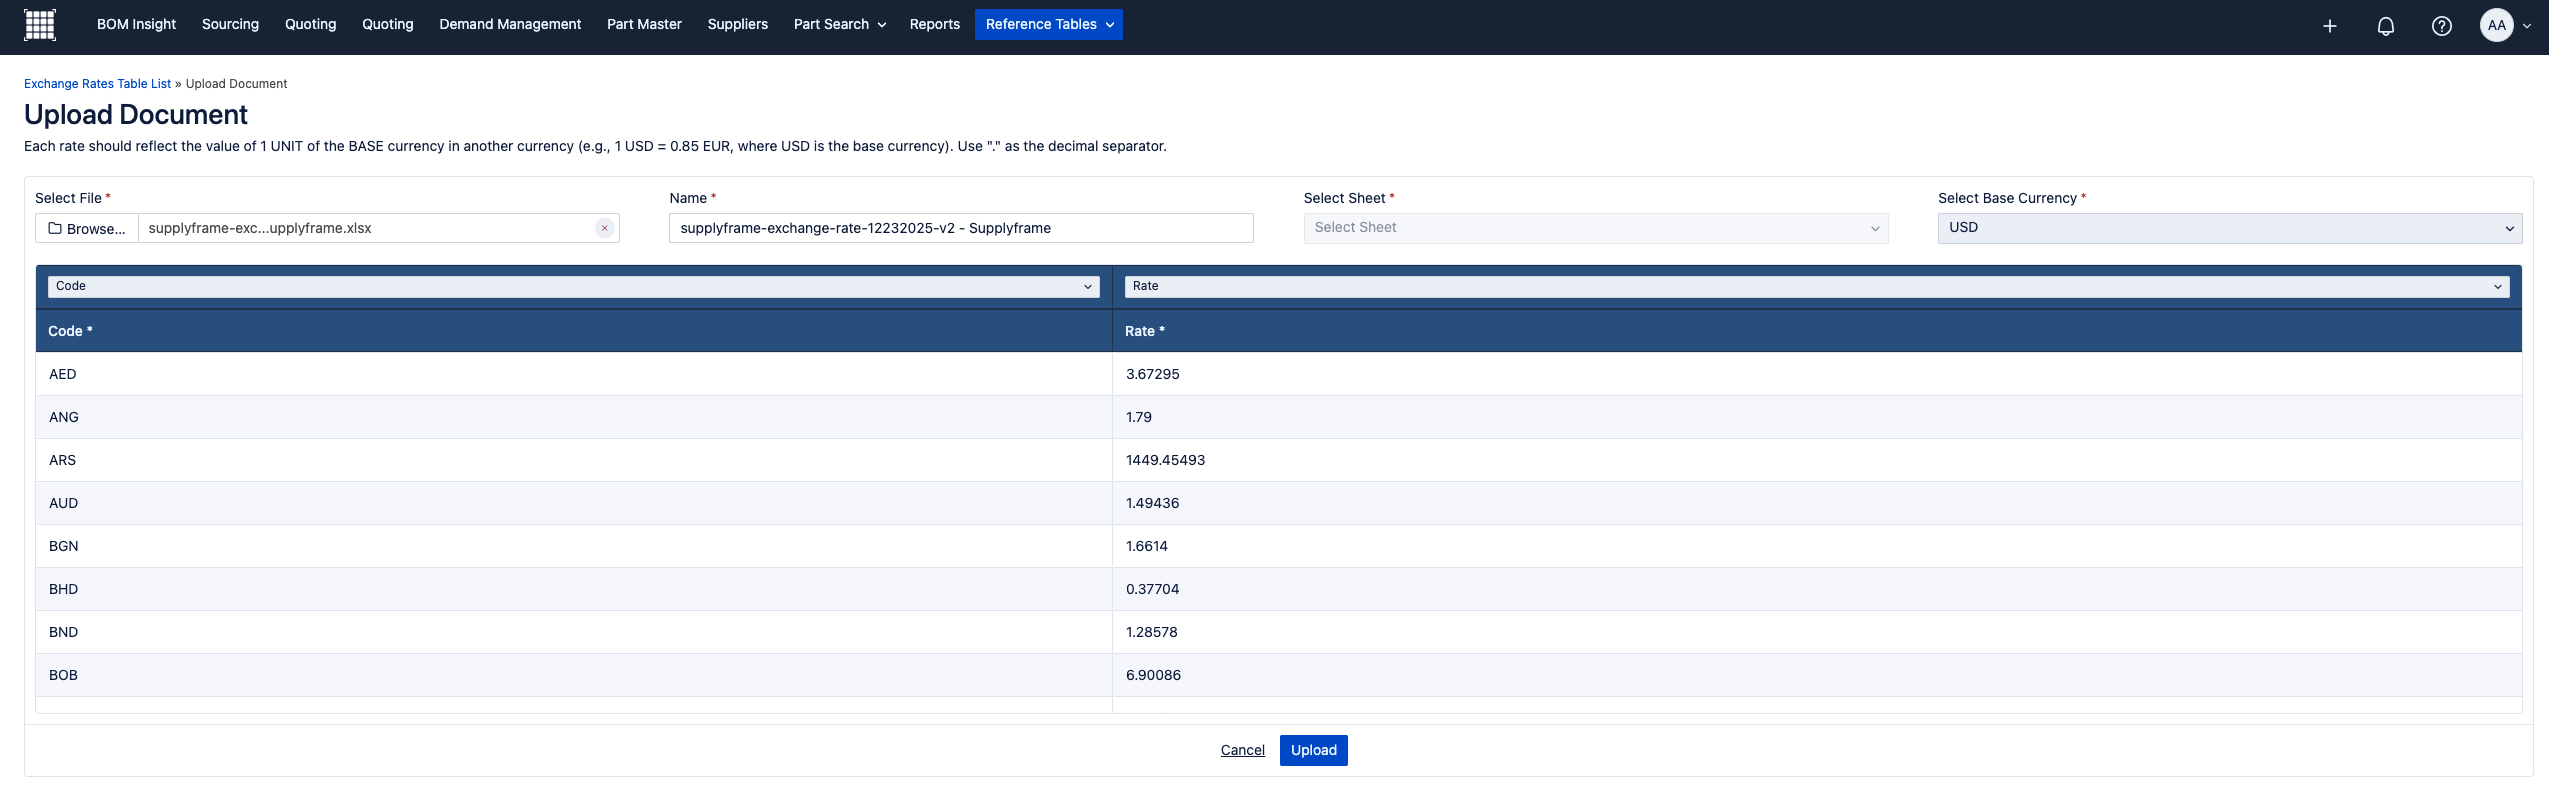
Task: Click the AA user avatar
Action: pos(2496,26)
